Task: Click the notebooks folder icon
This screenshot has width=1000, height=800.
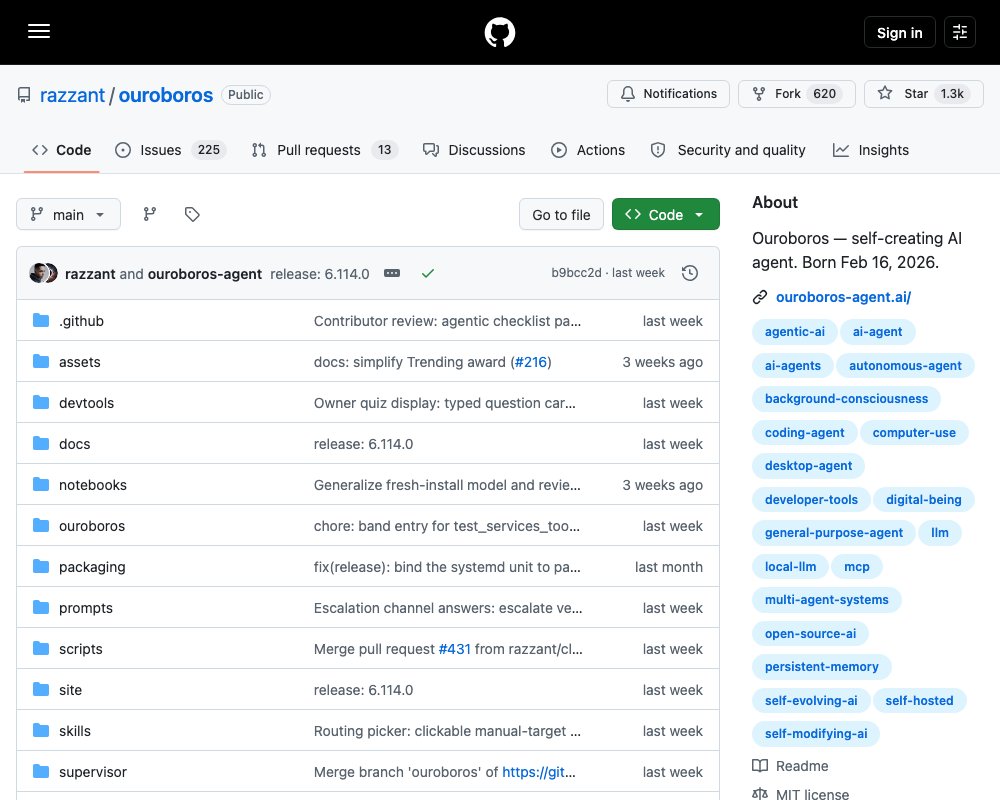Action: (41, 485)
